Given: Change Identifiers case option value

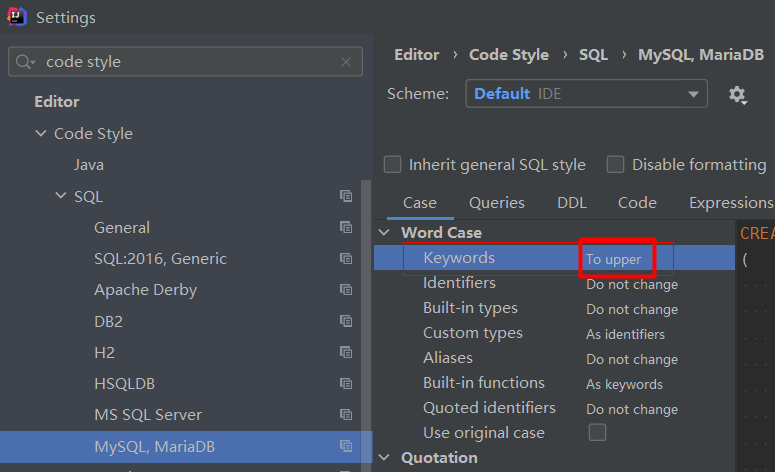Looking at the screenshot, I should [632, 285].
